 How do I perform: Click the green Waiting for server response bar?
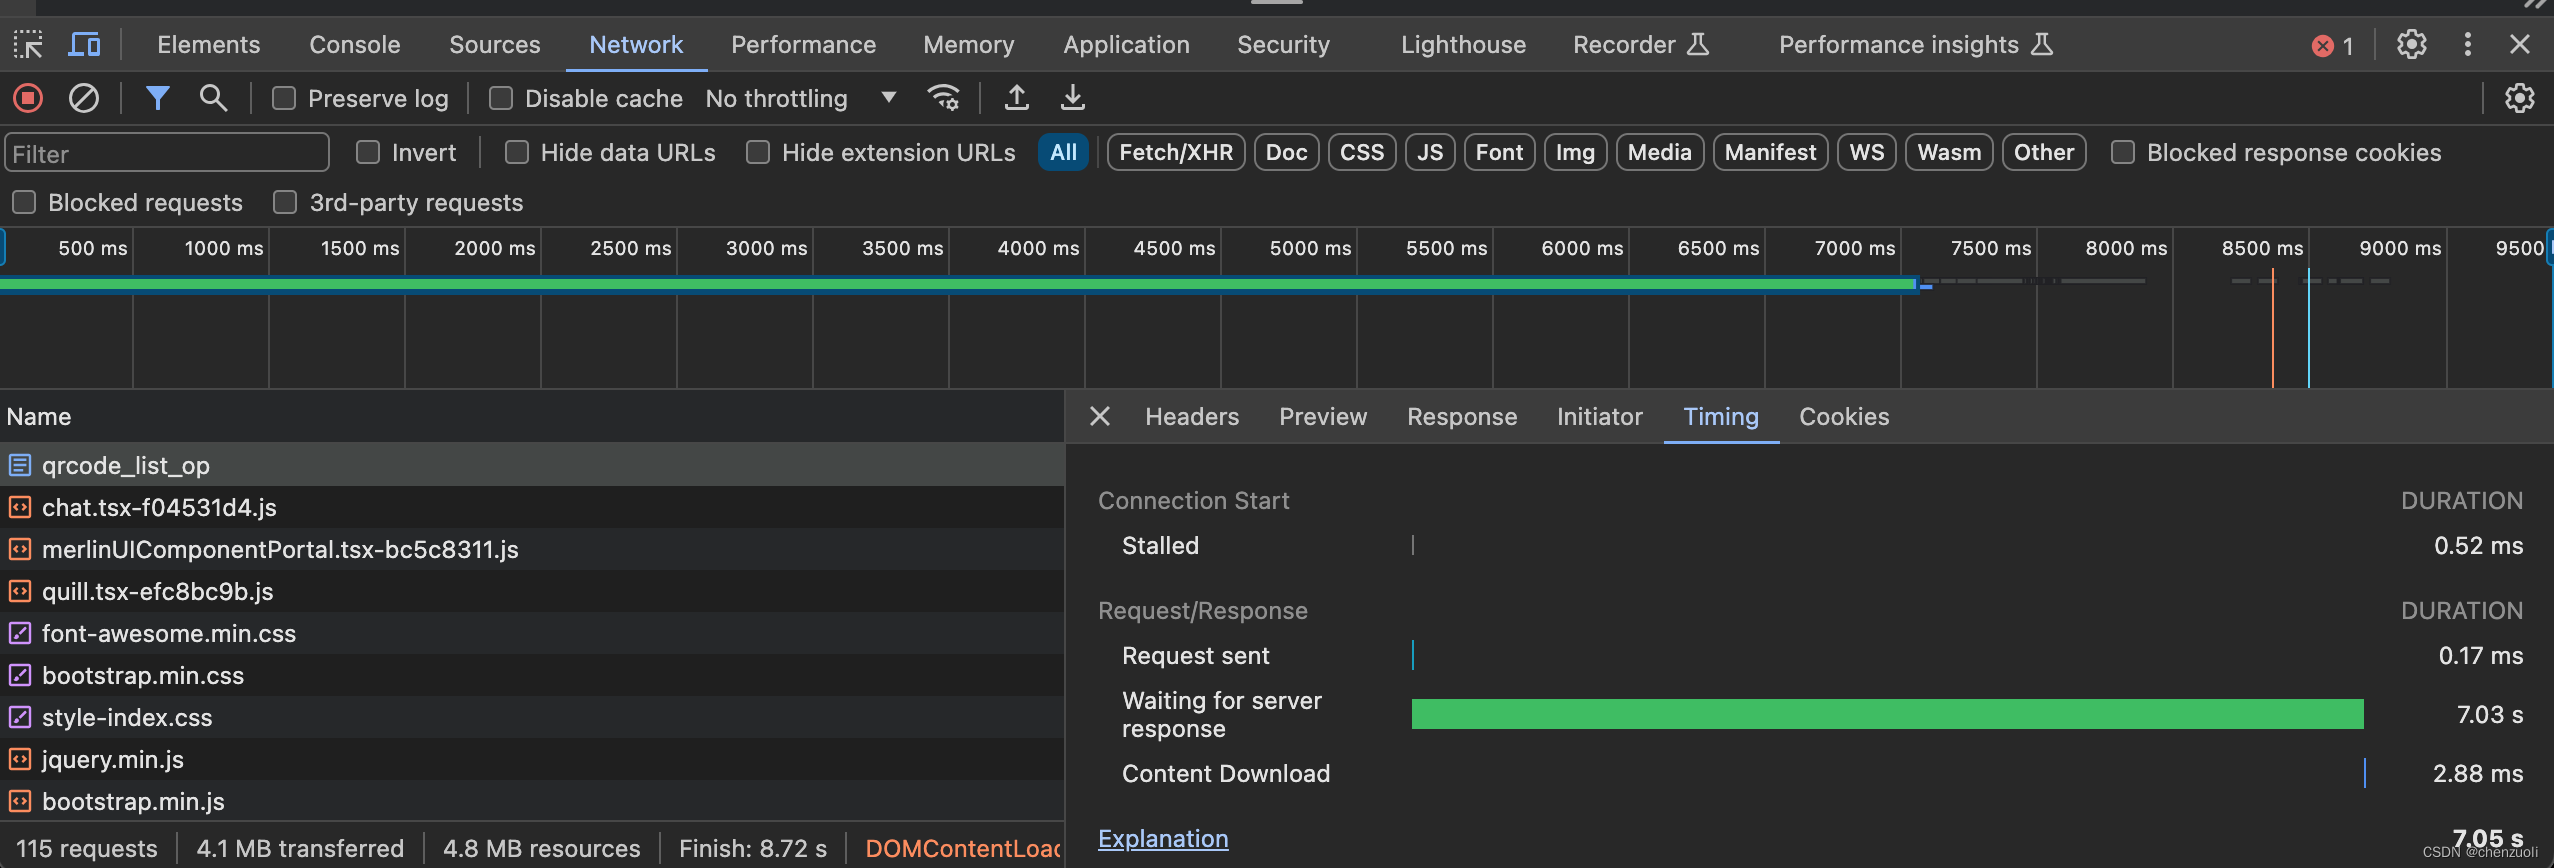1887,714
